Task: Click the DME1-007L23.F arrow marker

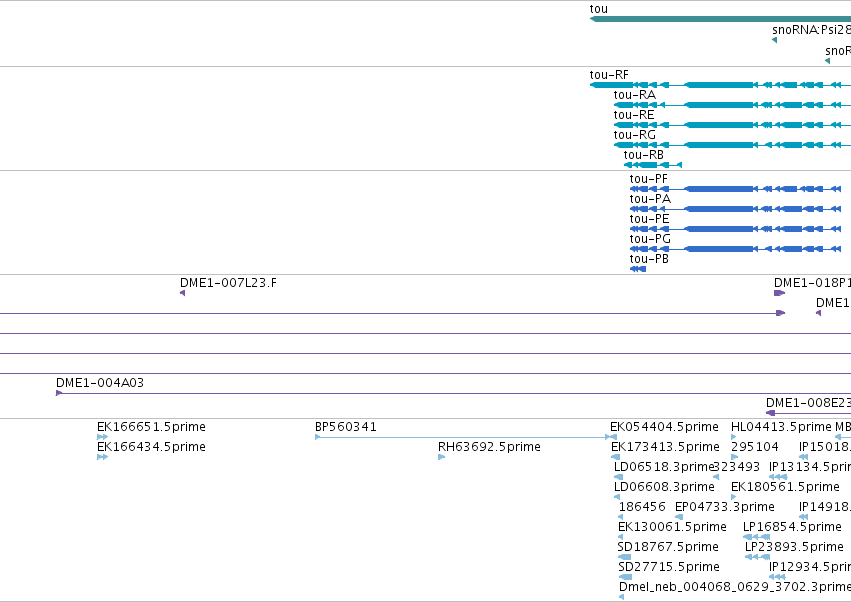Action: click(x=182, y=293)
